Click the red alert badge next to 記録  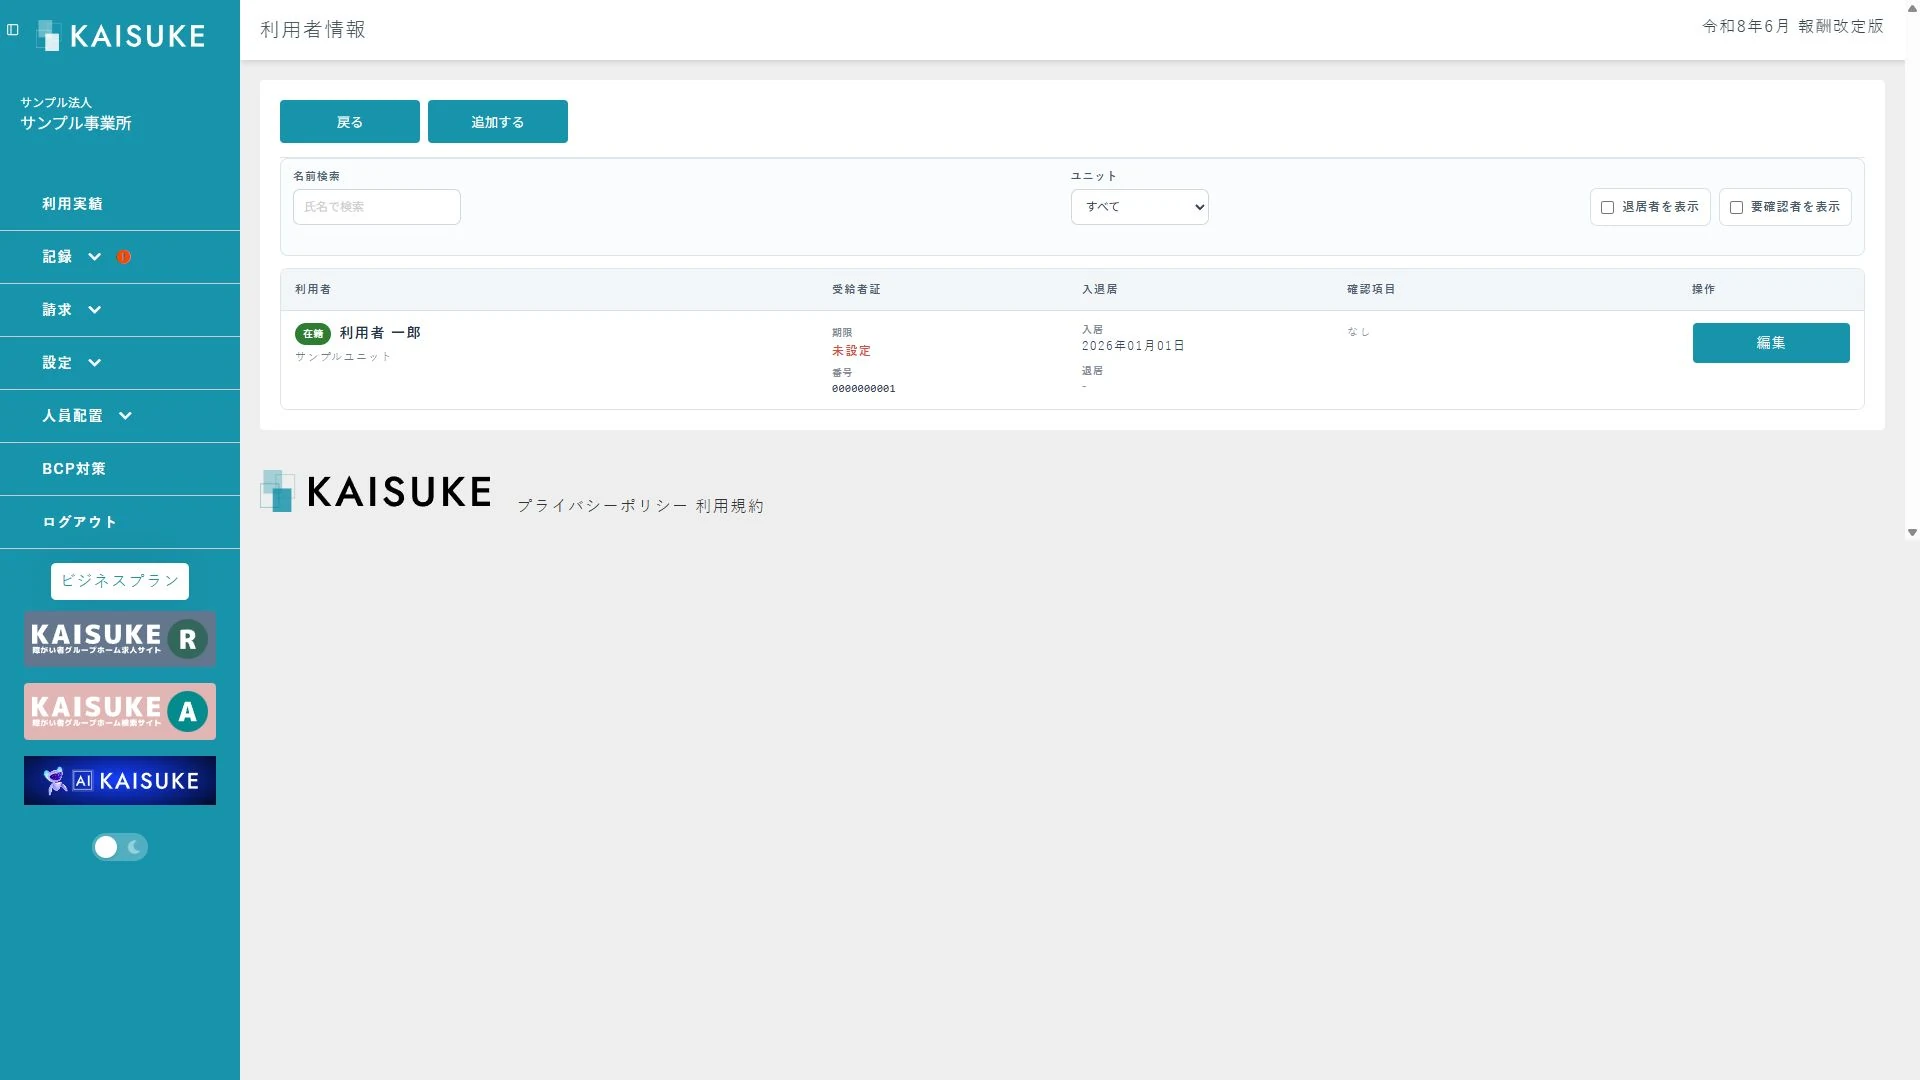coord(124,257)
